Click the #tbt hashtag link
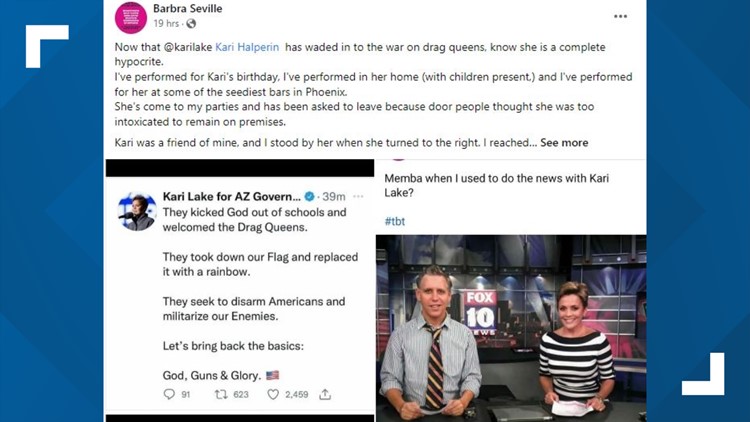The height and width of the screenshot is (422, 750). tap(395, 221)
